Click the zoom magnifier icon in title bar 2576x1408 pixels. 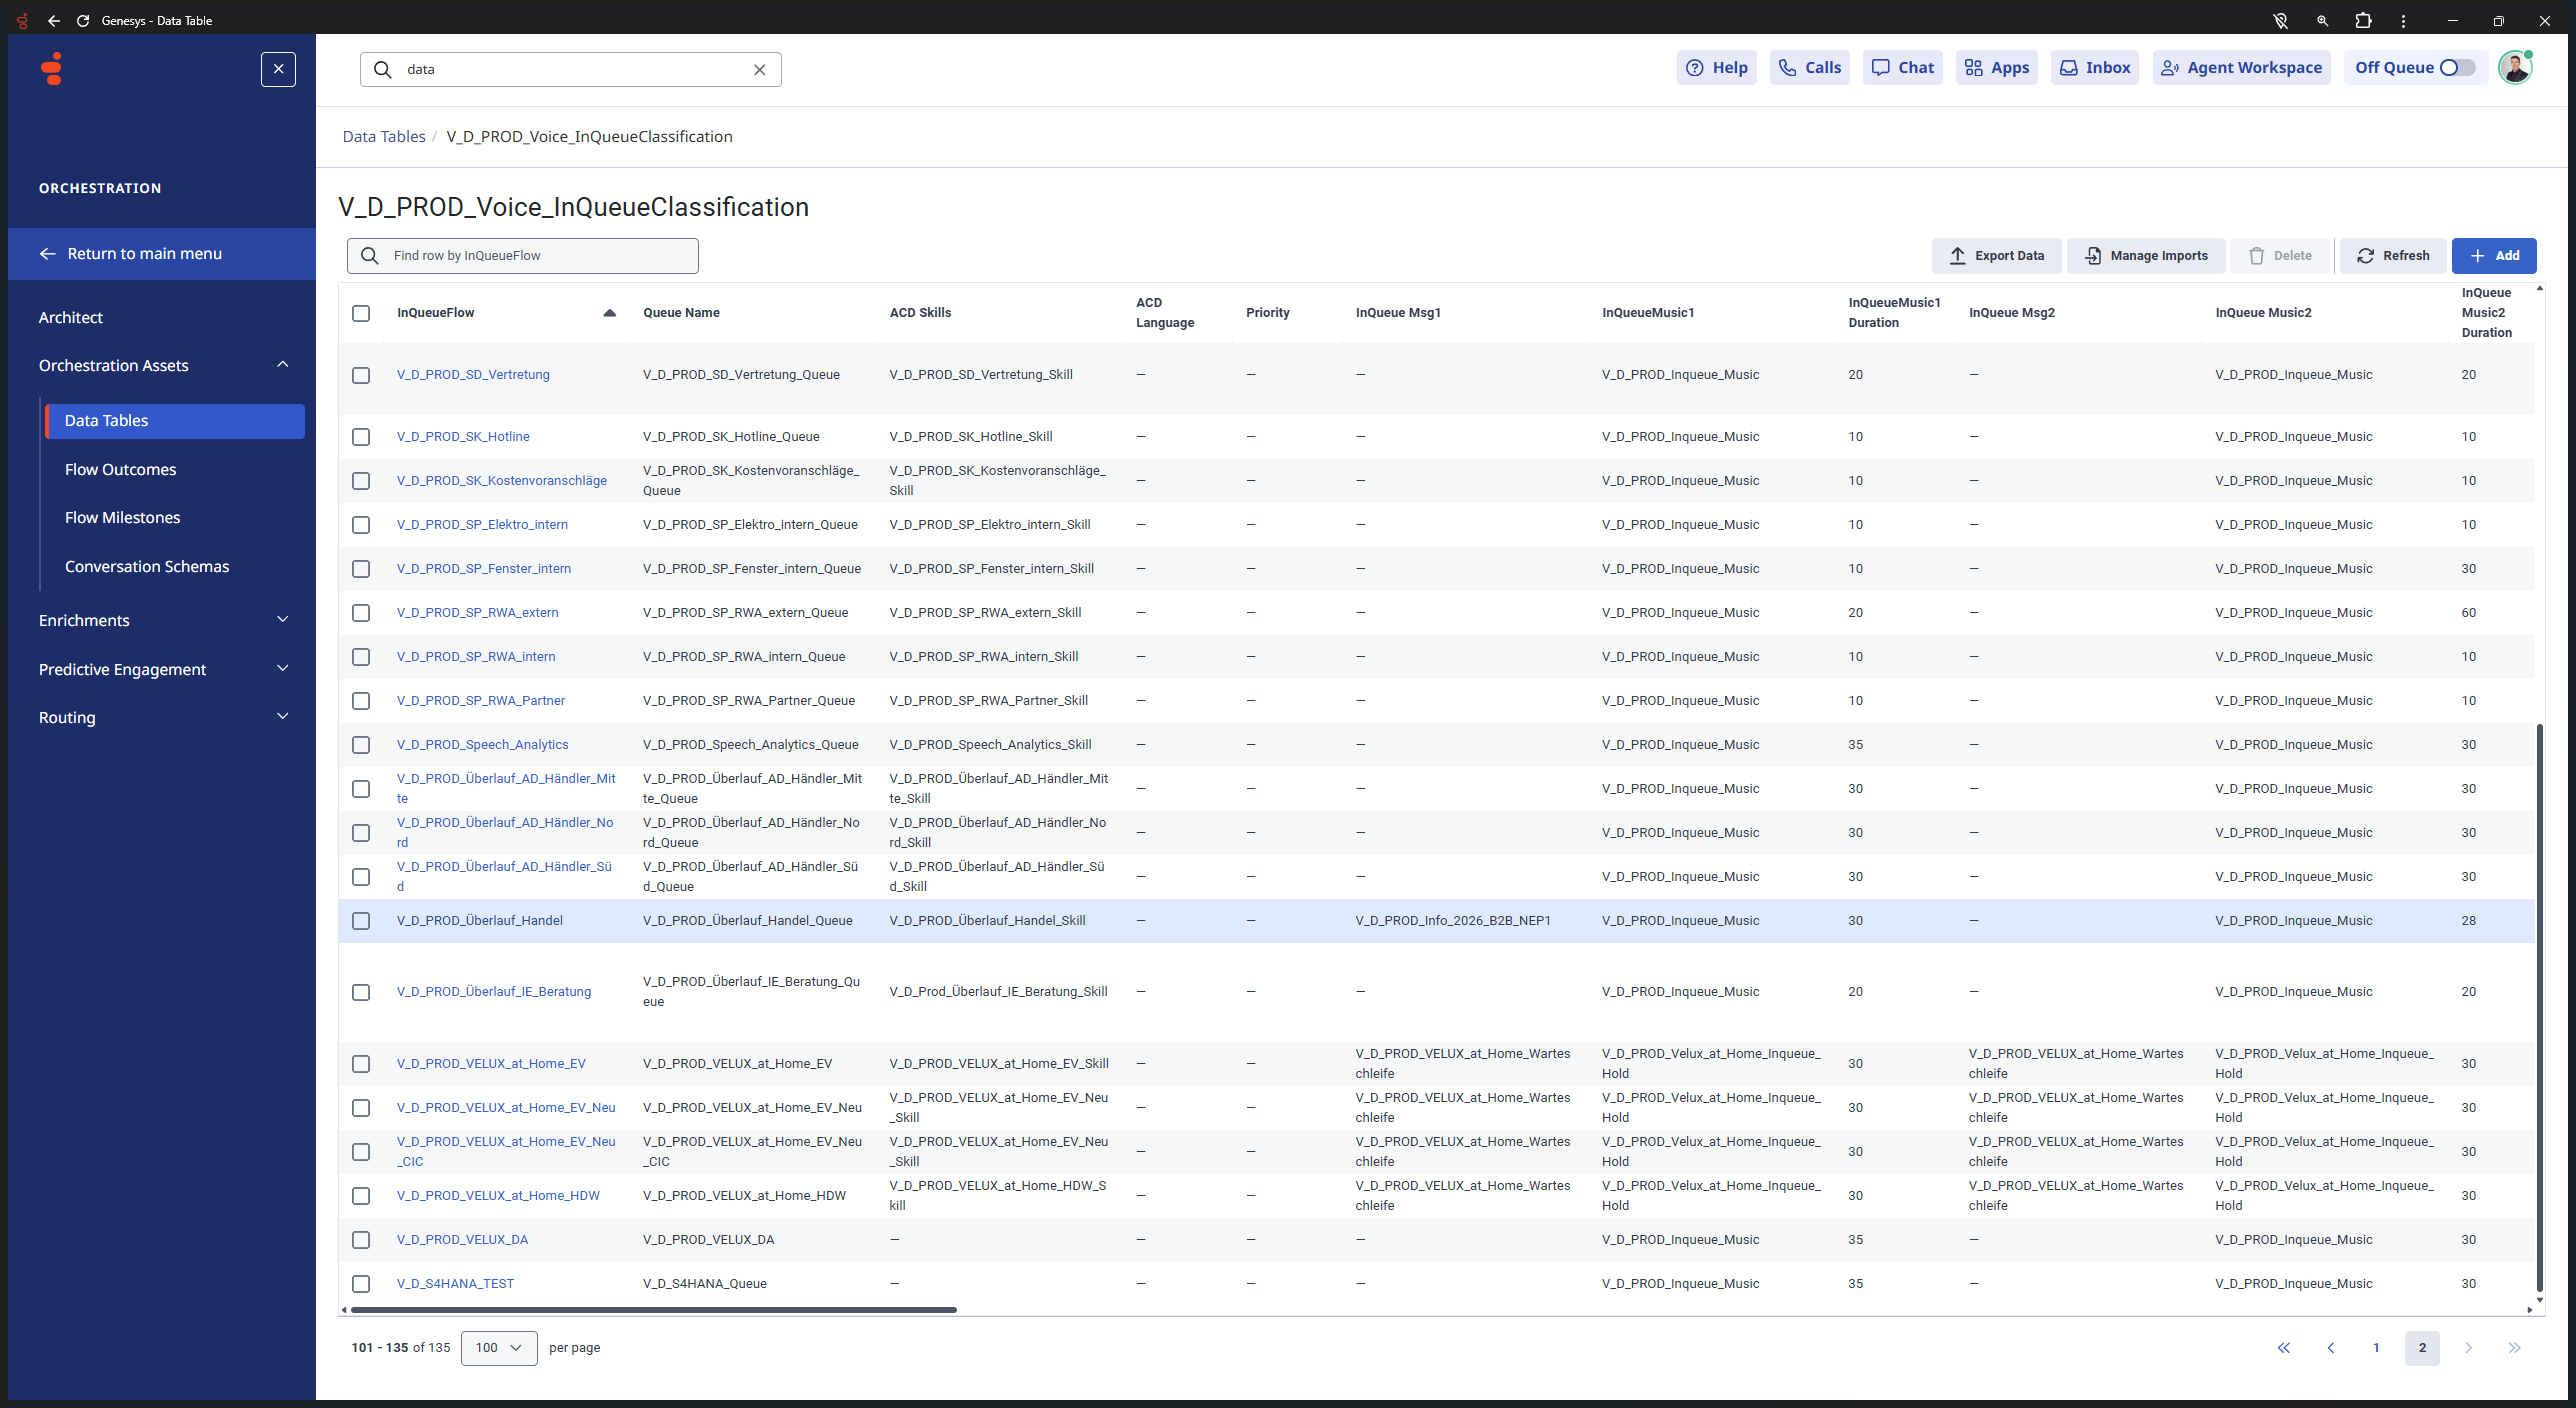(x=2322, y=20)
